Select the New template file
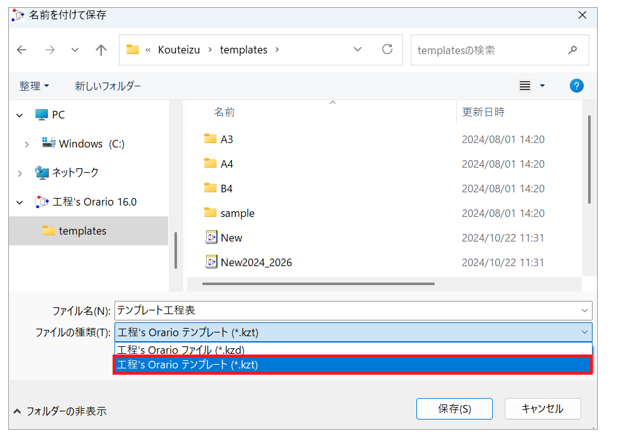The width and height of the screenshot is (618, 444). pyautogui.click(x=231, y=238)
